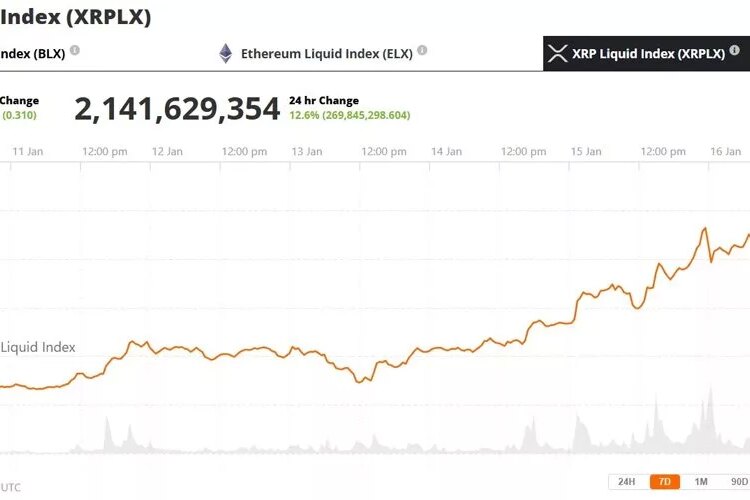Click the XRP logo icon

[558, 54]
